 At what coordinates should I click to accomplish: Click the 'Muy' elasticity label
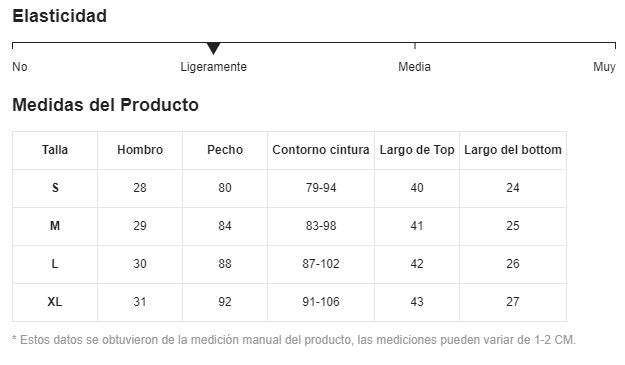coord(604,67)
